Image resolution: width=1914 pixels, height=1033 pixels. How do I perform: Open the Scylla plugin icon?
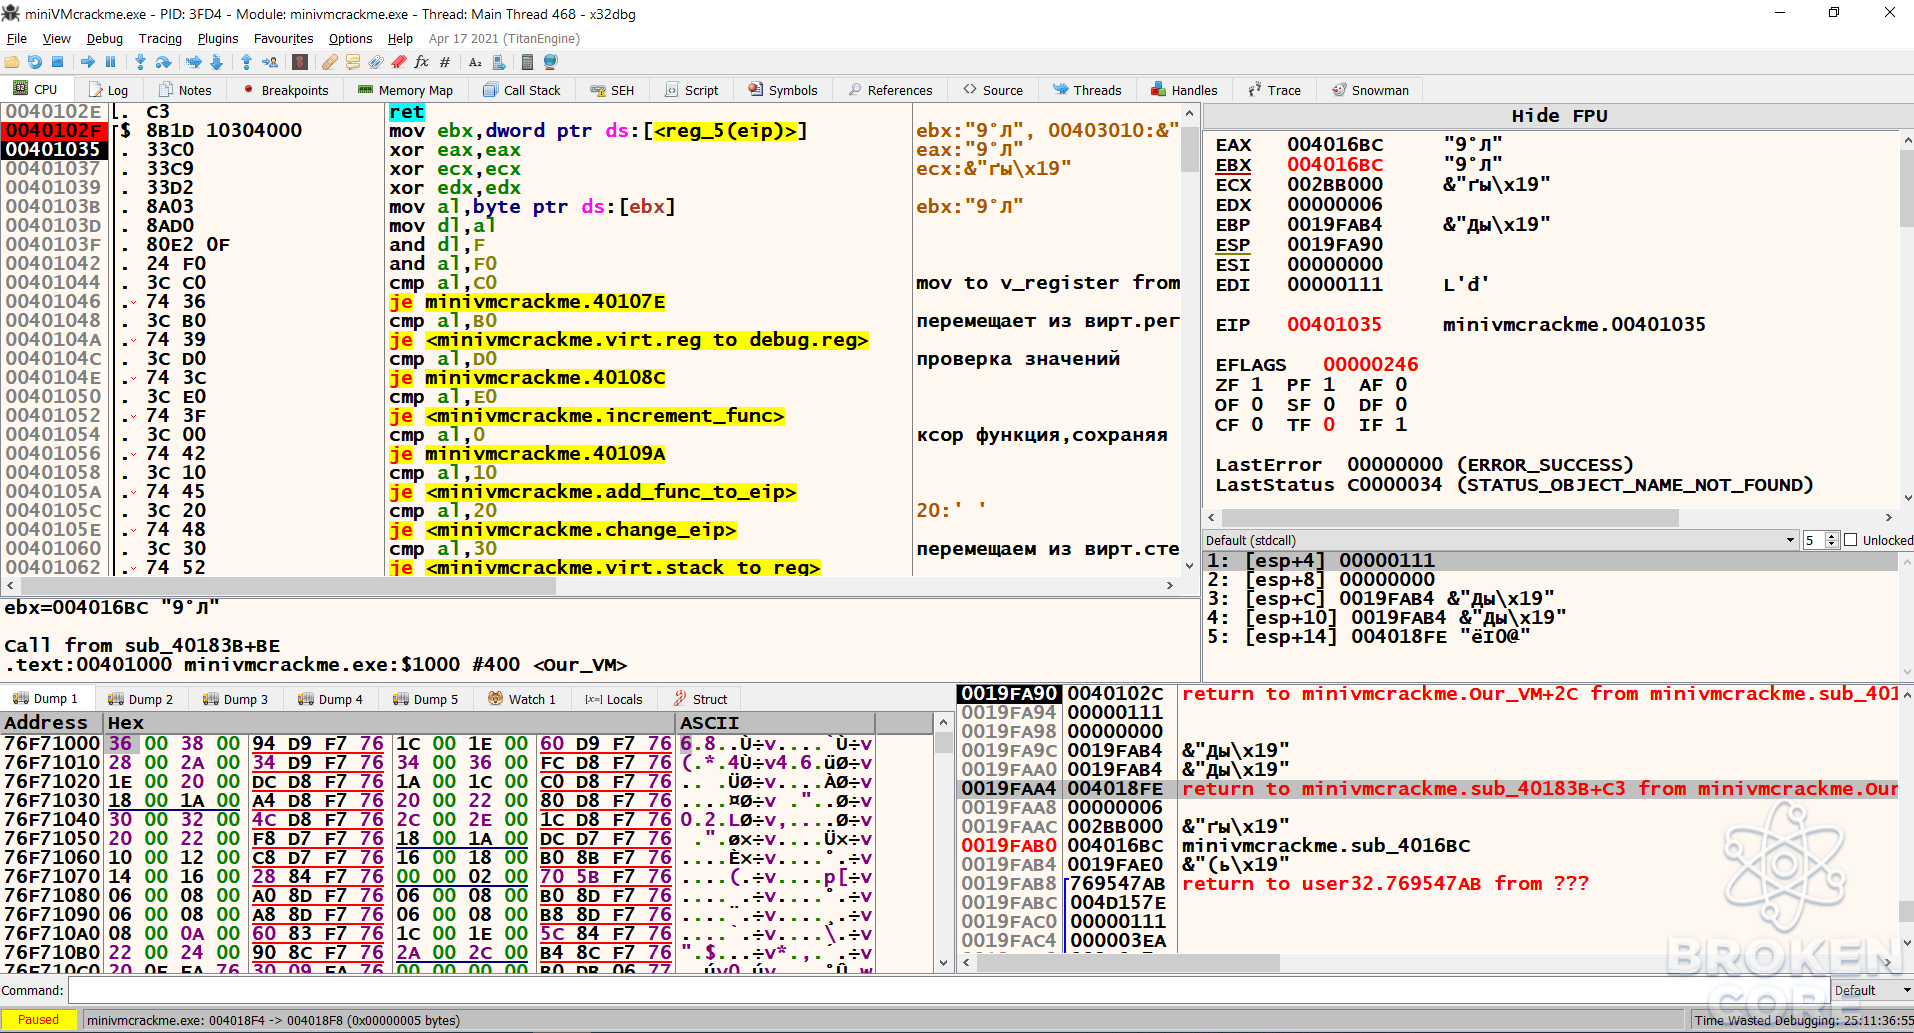(299, 62)
